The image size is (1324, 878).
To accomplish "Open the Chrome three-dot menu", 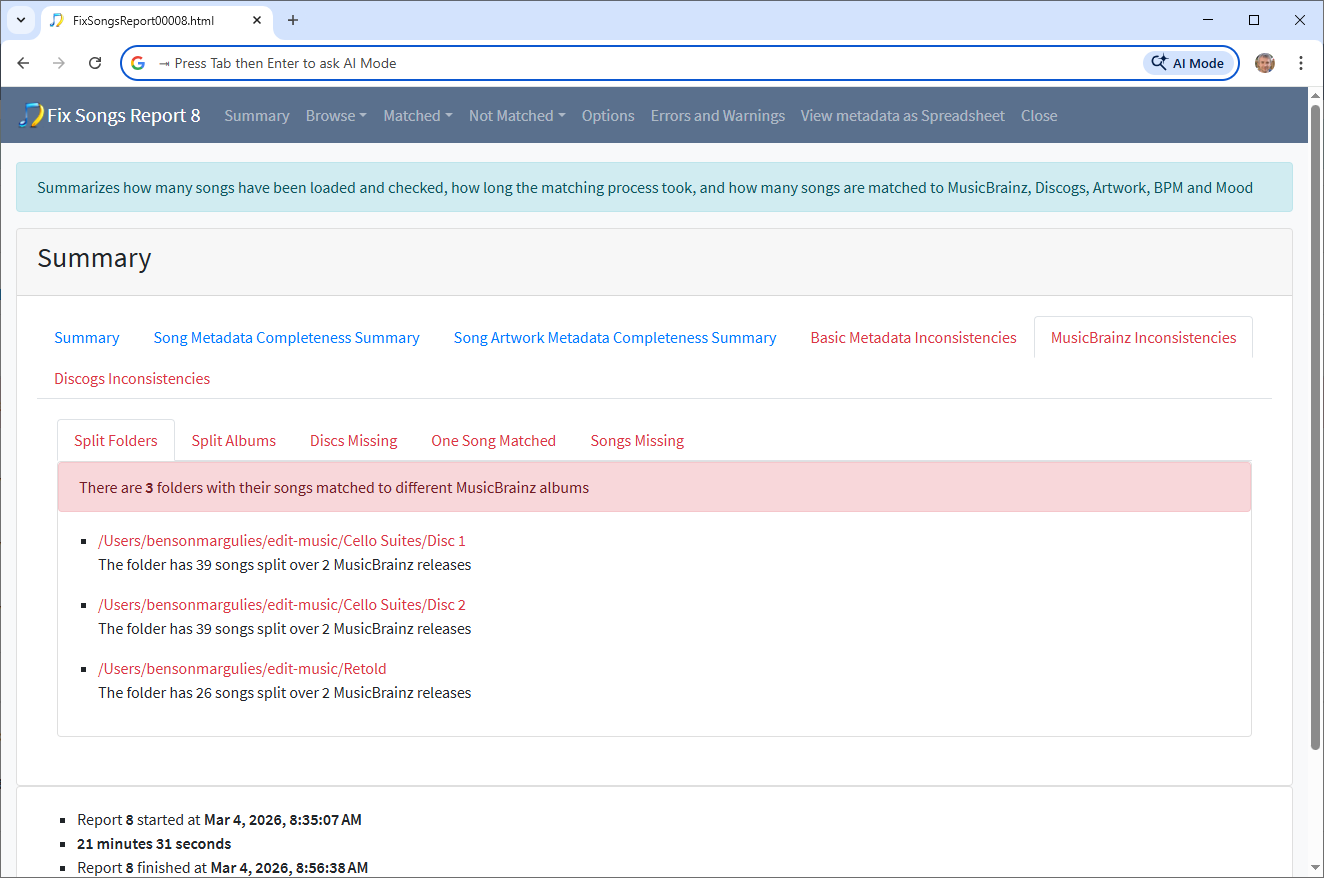I will [x=1300, y=63].
